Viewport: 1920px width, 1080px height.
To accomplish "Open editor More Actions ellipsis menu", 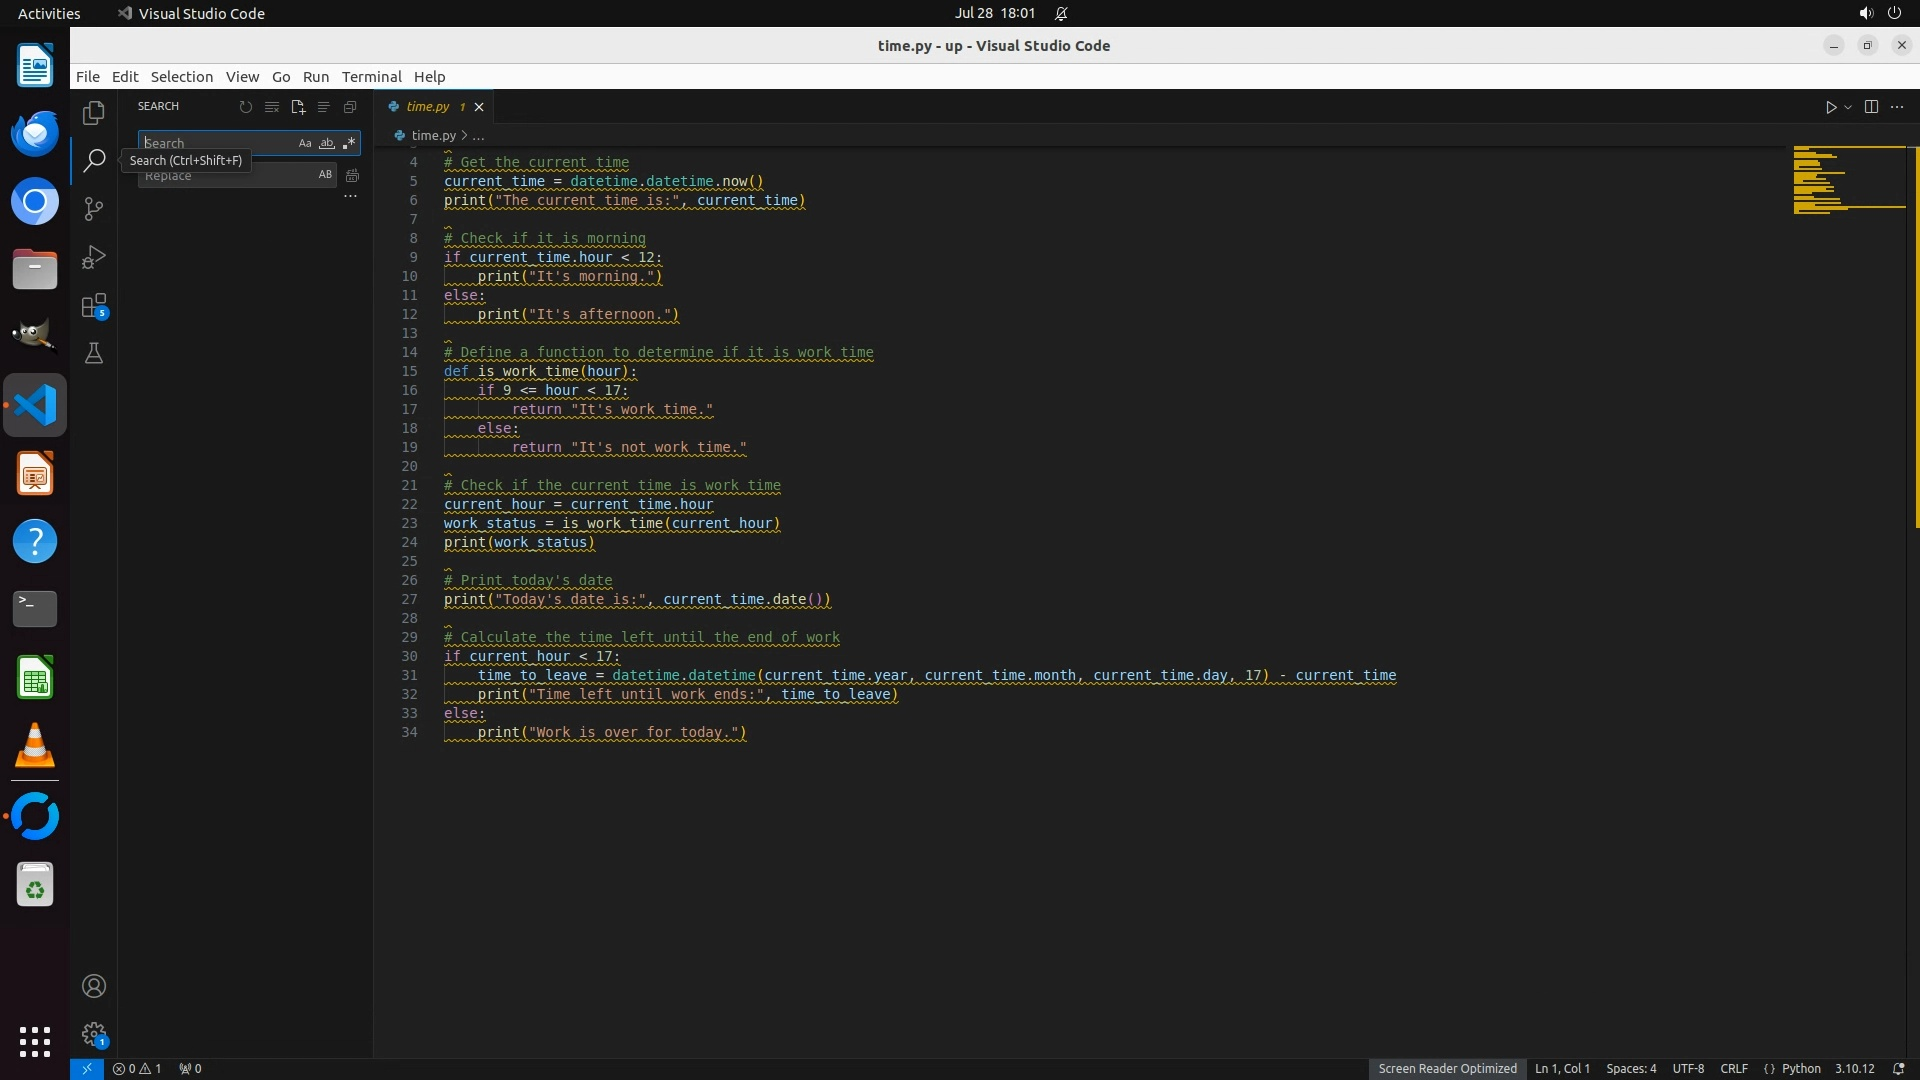I will click(x=1897, y=107).
